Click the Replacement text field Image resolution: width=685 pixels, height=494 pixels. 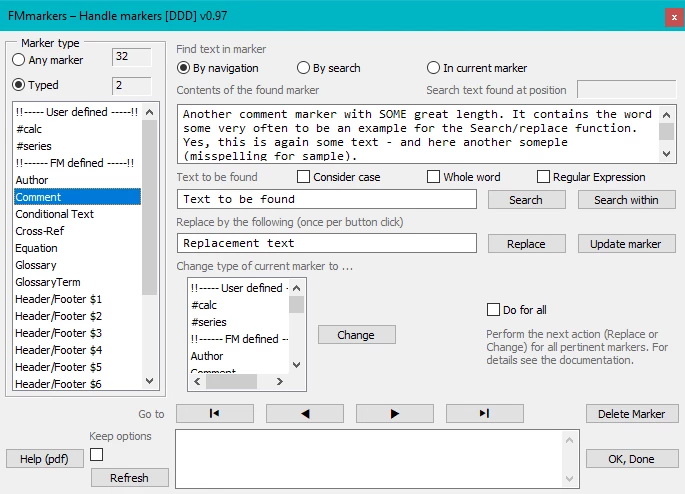[x=327, y=243]
